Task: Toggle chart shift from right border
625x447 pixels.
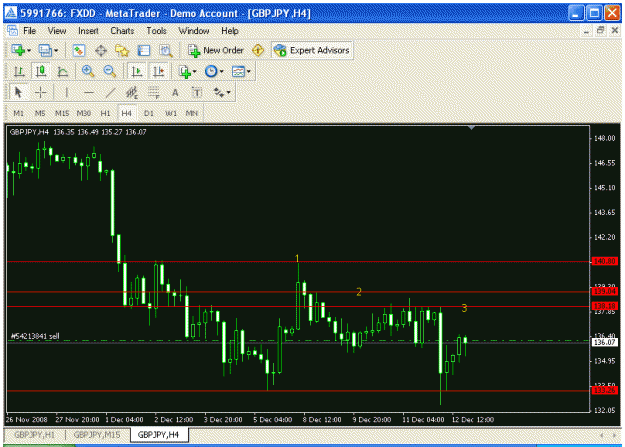Action: [x=159, y=71]
